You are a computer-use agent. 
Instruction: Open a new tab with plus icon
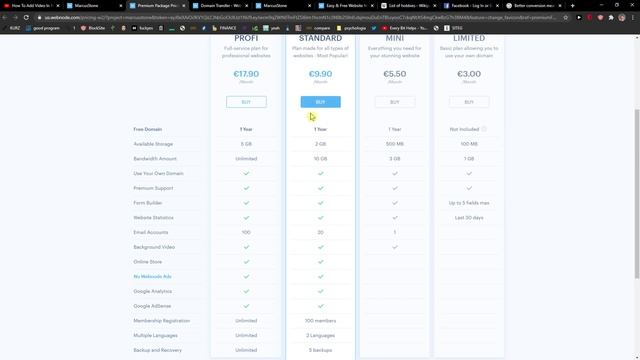click(573, 6)
